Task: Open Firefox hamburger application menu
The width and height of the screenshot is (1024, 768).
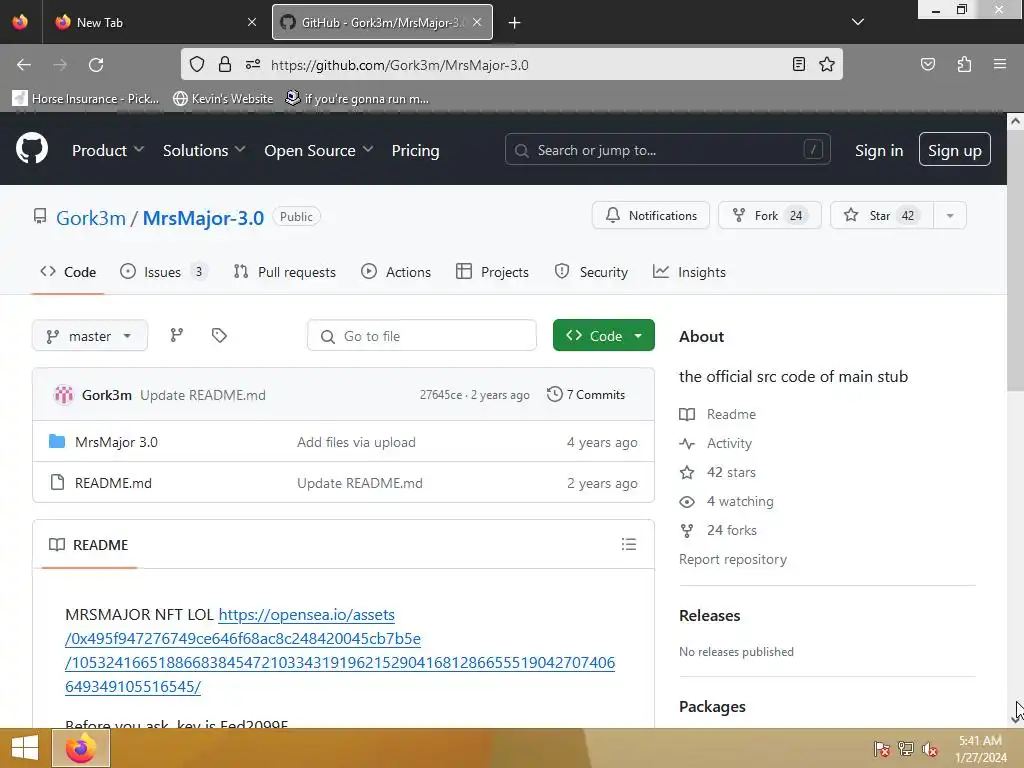Action: click(1000, 64)
